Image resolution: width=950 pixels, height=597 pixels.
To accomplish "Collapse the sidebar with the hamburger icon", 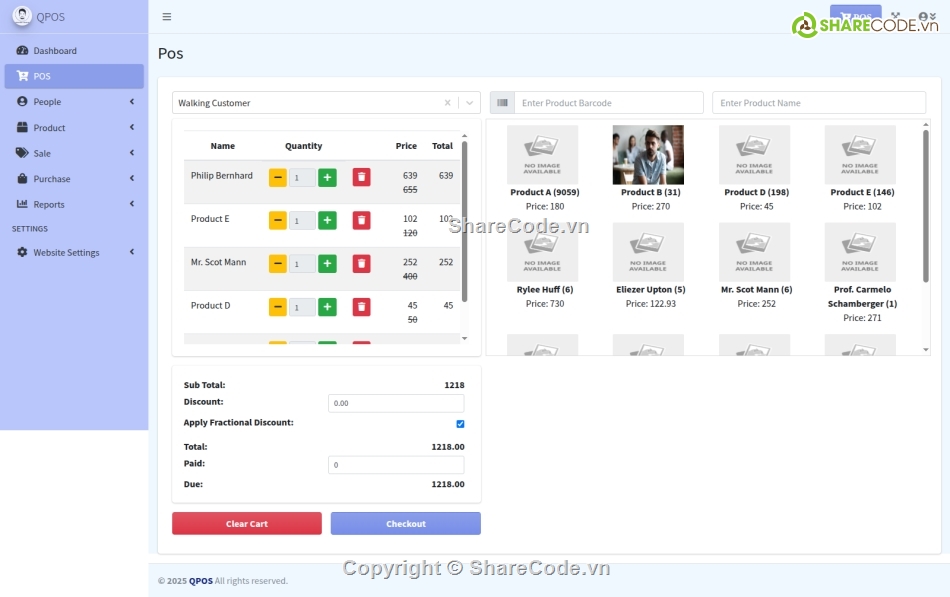I will 166,16.
